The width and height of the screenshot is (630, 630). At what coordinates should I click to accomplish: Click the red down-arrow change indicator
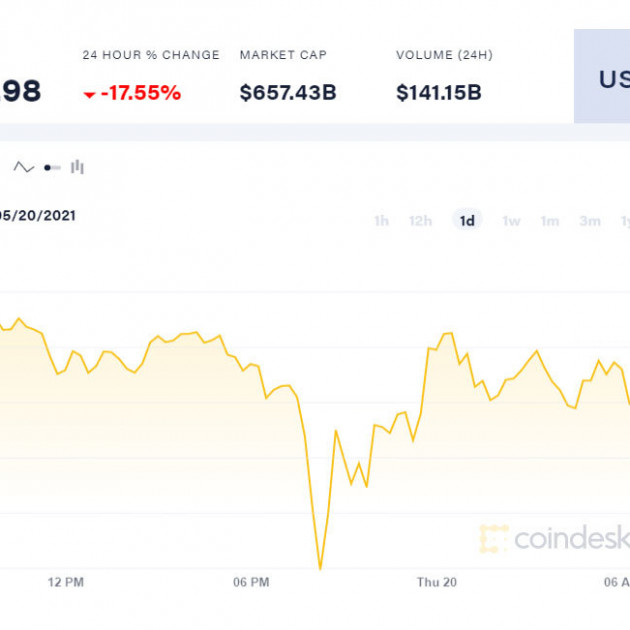tap(89, 94)
